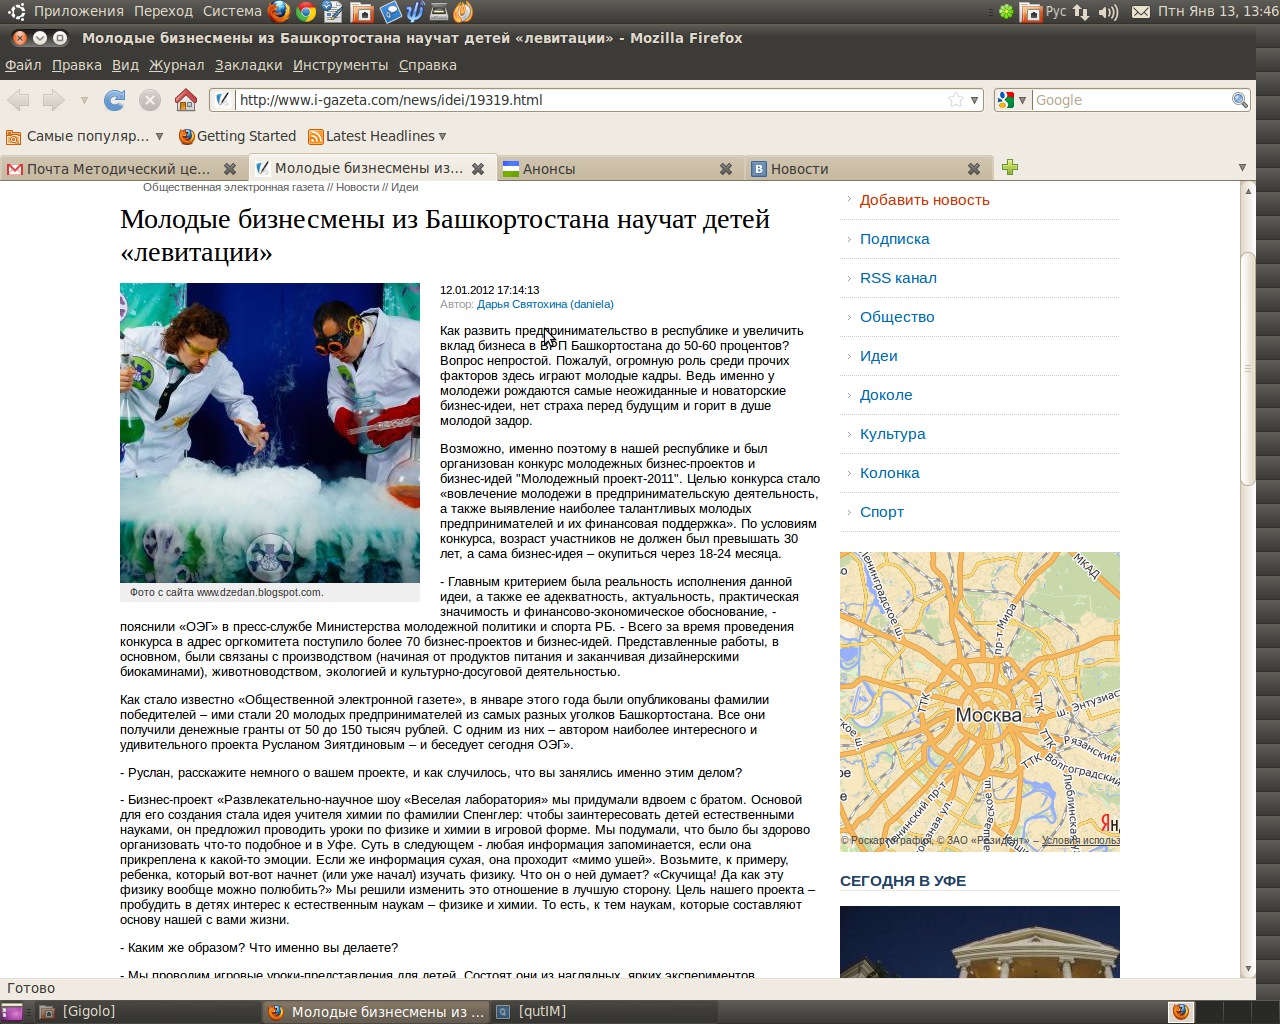Open the RSS канал link

point(898,278)
